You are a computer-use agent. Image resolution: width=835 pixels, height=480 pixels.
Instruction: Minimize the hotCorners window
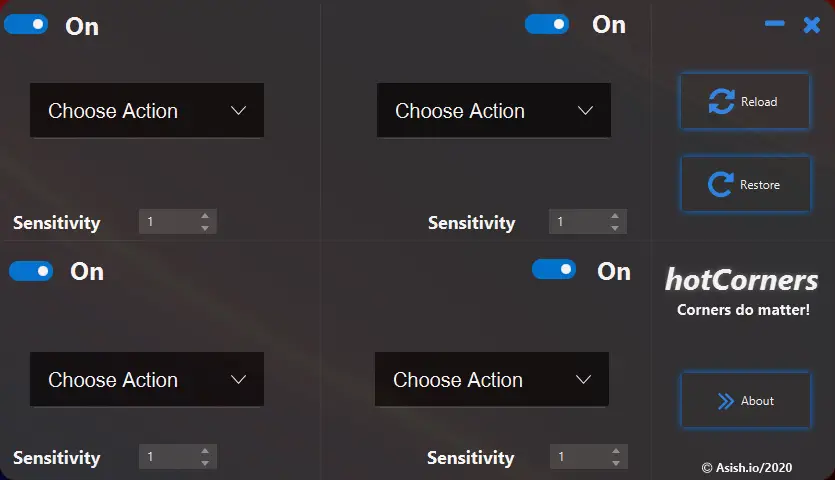click(775, 24)
